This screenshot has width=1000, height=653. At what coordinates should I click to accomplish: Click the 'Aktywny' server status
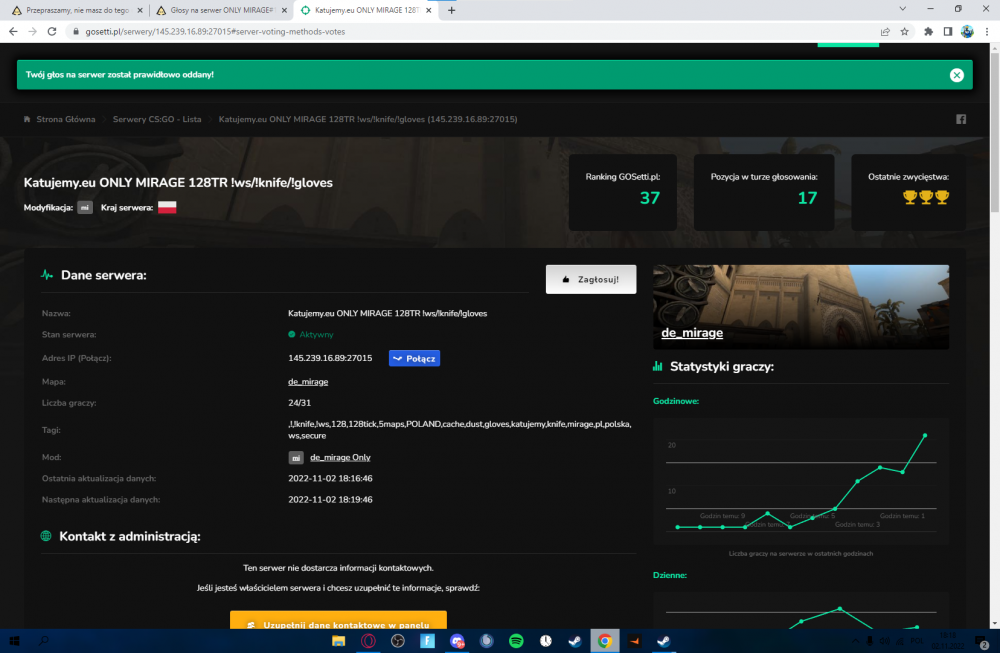[x=311, y=334]
